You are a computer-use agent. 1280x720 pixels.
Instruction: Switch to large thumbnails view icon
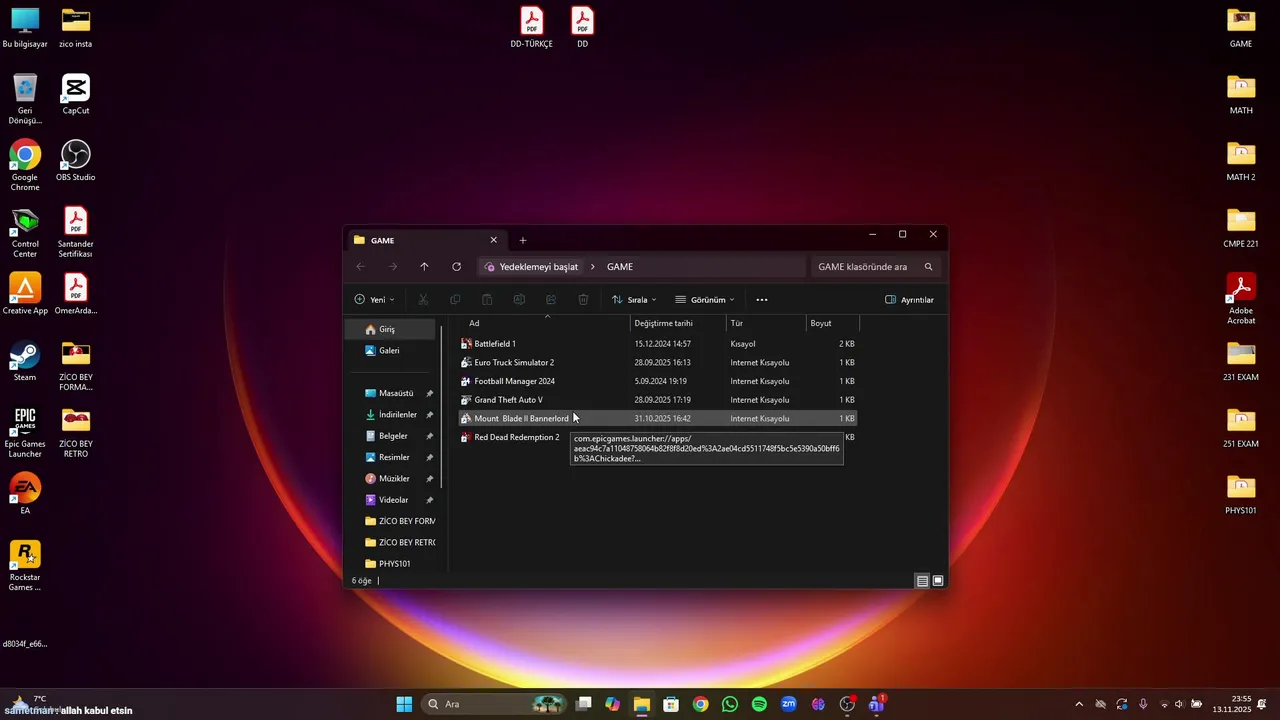938,581
